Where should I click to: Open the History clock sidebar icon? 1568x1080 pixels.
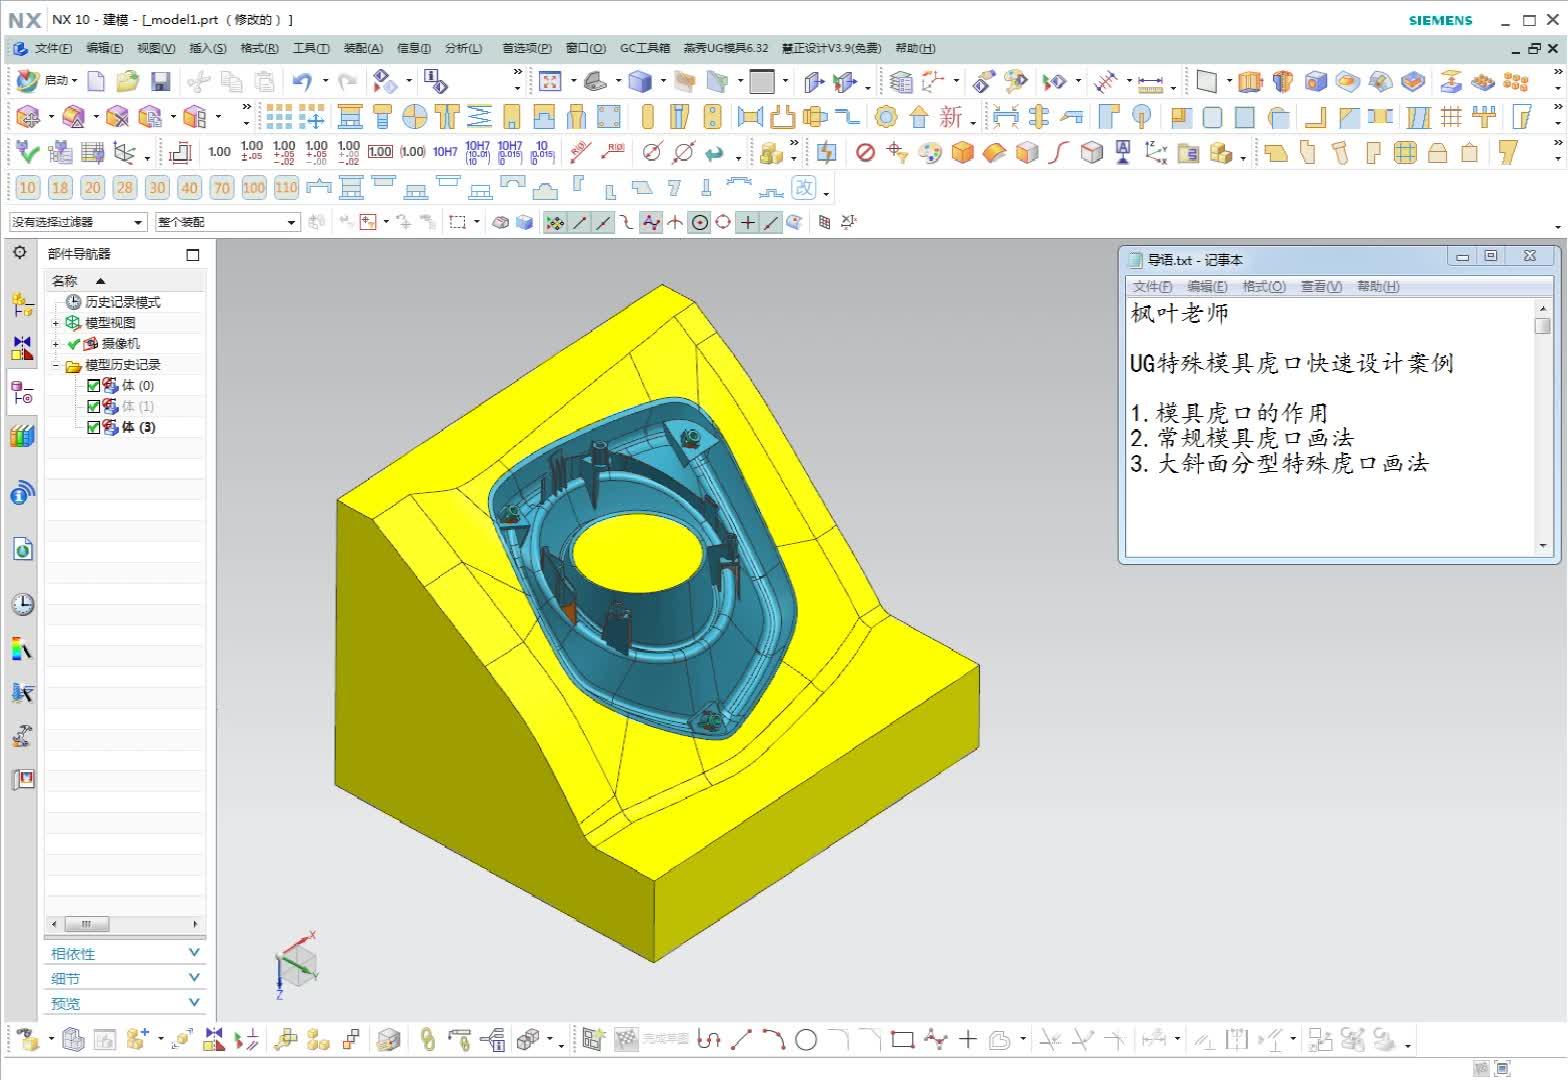pos(22,604)
